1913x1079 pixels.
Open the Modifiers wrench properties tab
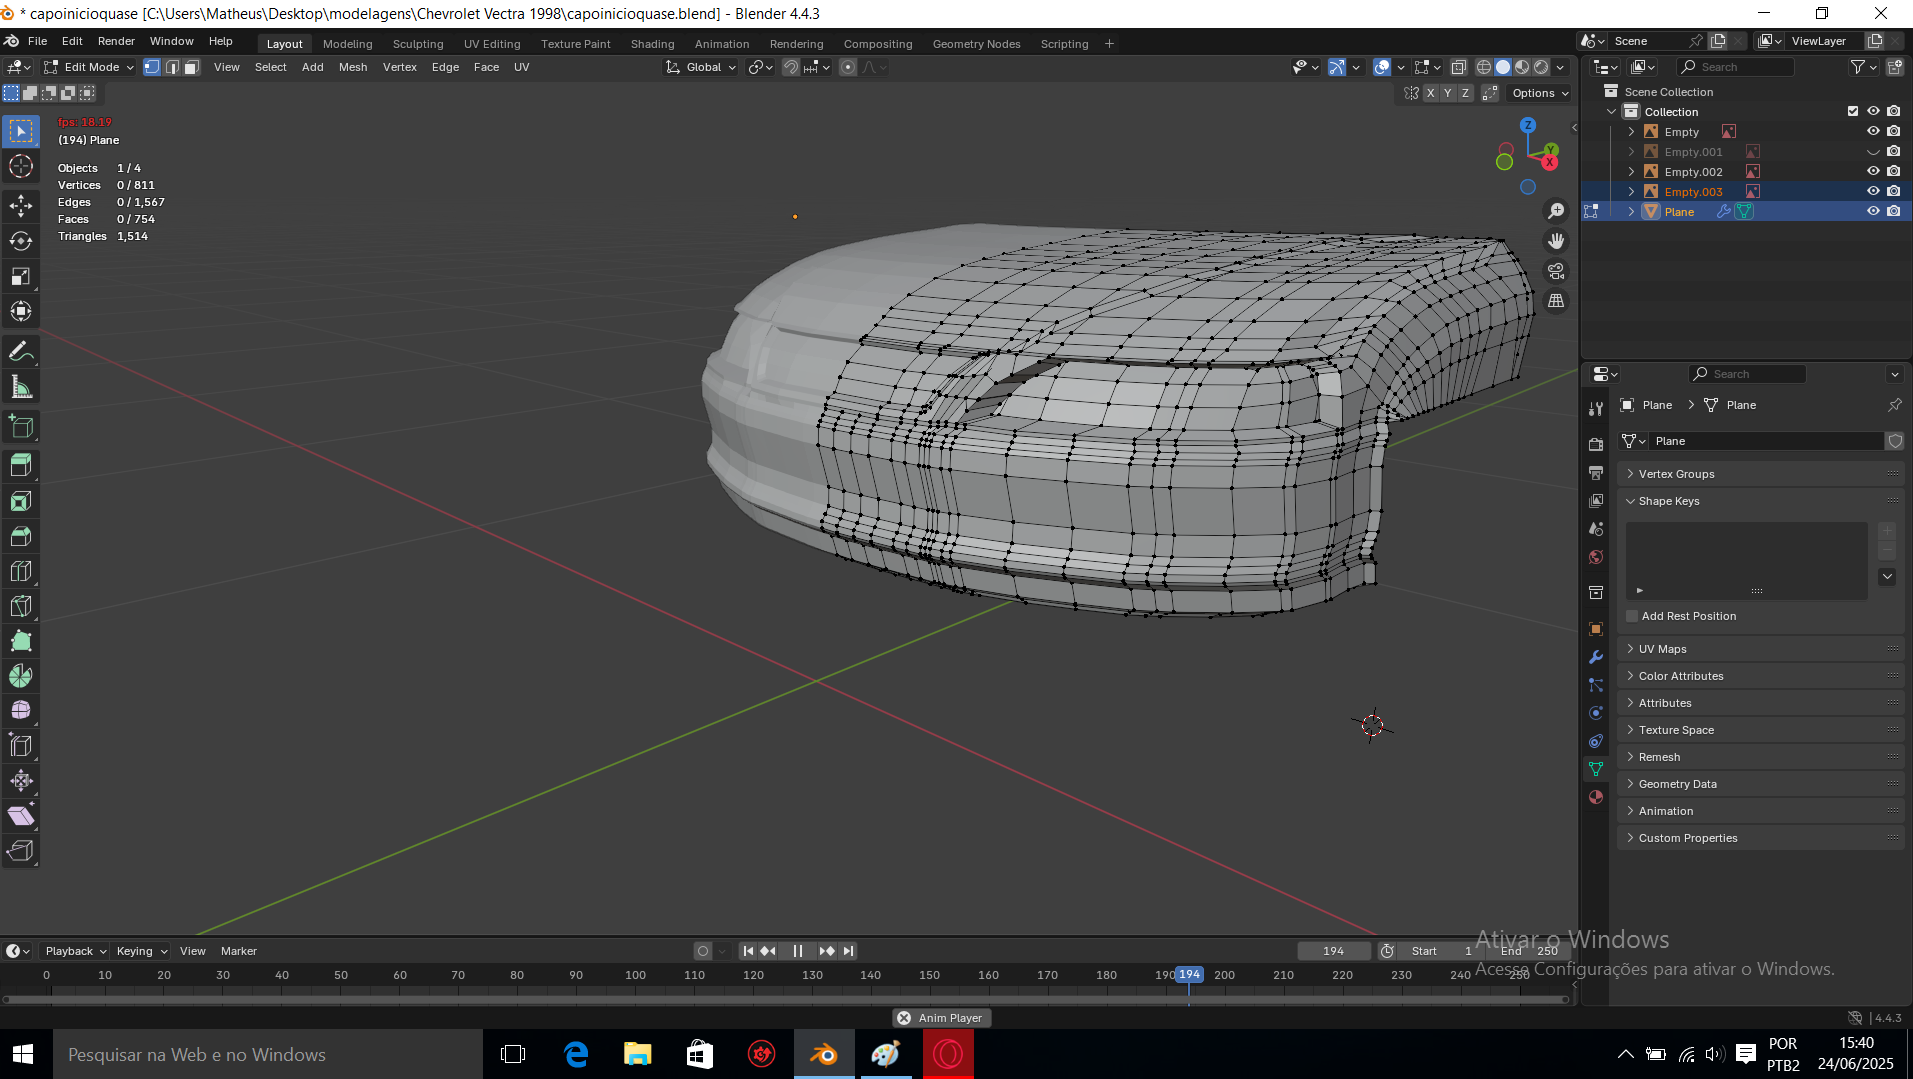click(1596, 657)
